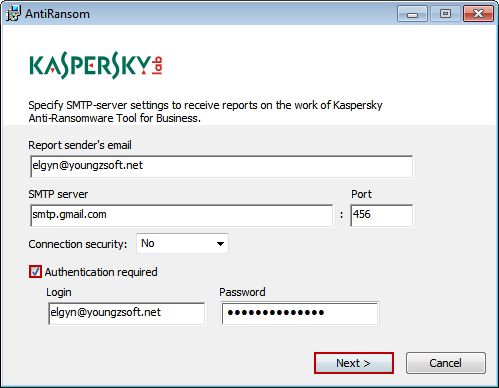
Task: Click the SMTP-server settings description text
Action: coord(205,111)
